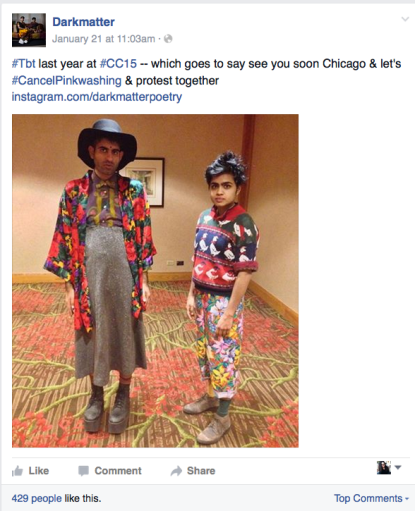Open the Darkmatter page name link
Screen dimensions: 415x511
(83, 22)
